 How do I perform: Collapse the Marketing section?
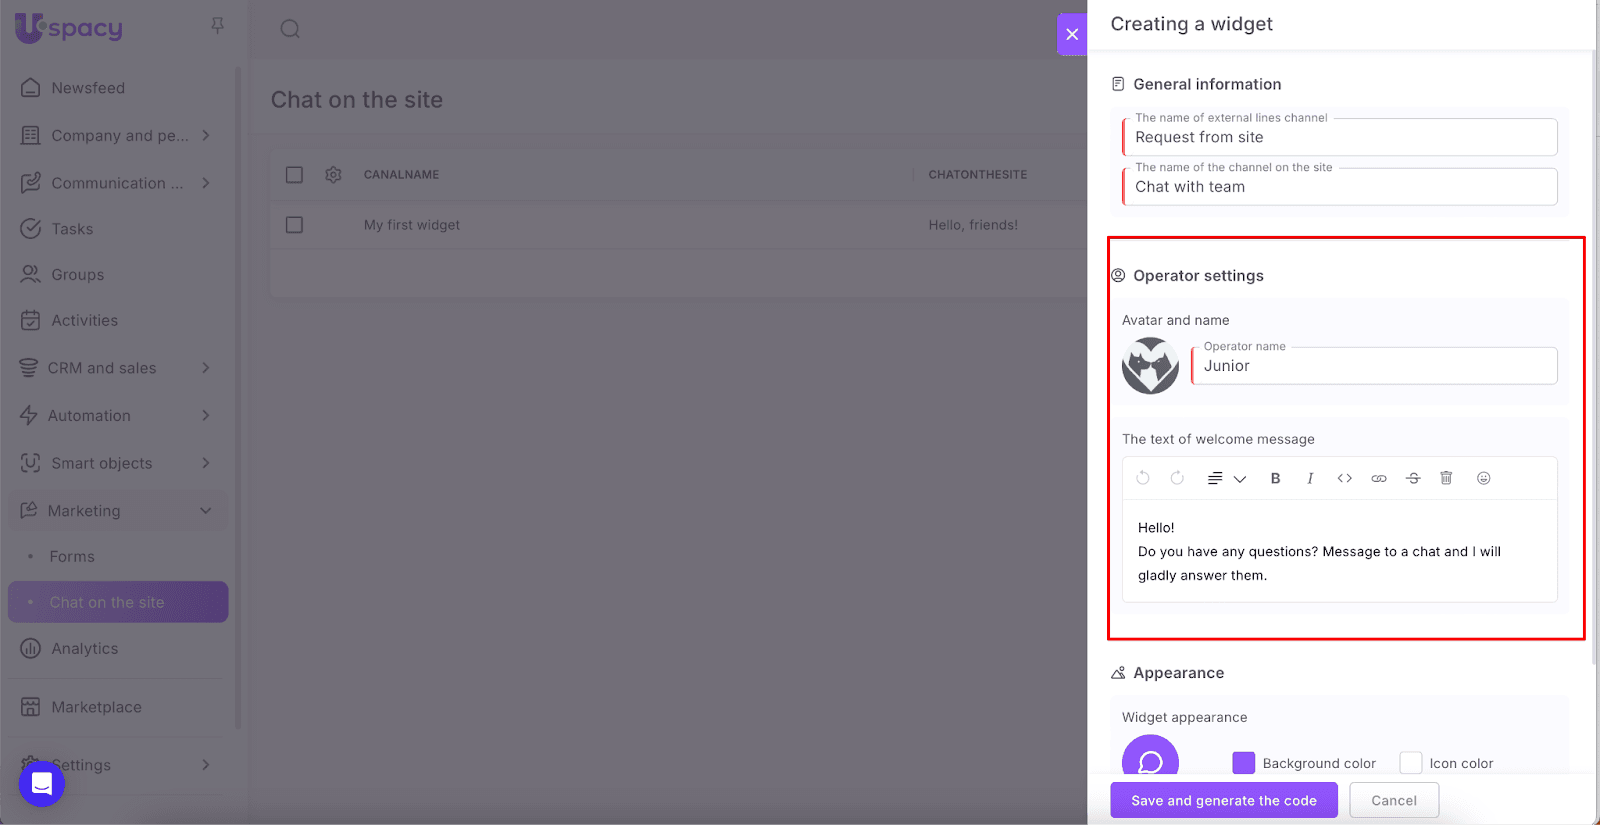click(205, 511)
